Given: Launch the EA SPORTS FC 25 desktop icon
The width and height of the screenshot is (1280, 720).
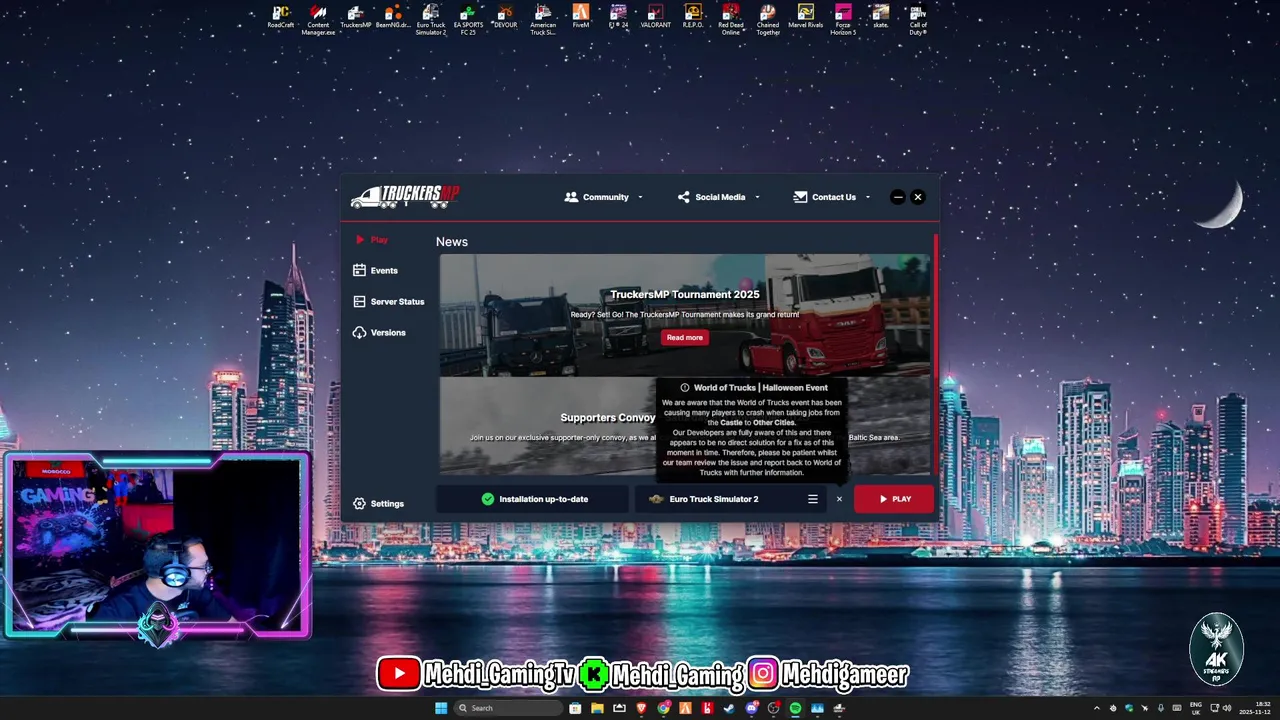Looking at the screenshot, I should [467, 20].
